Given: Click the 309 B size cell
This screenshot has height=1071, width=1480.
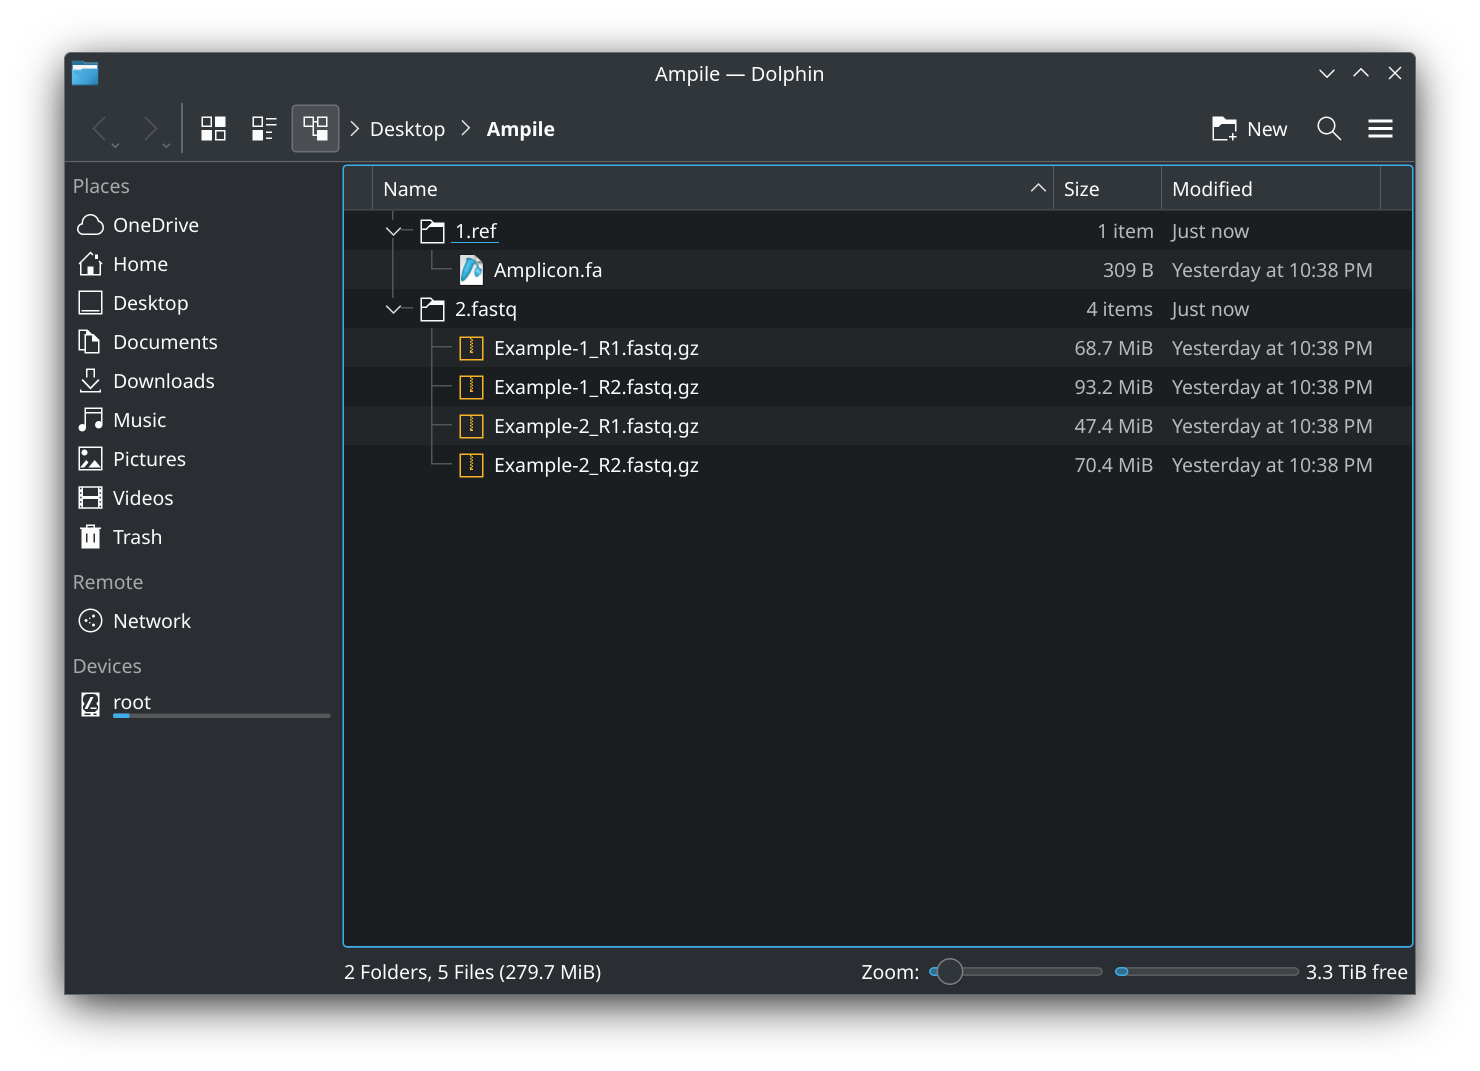Looking at the screenshot, I should click(x=1128, y=270).
